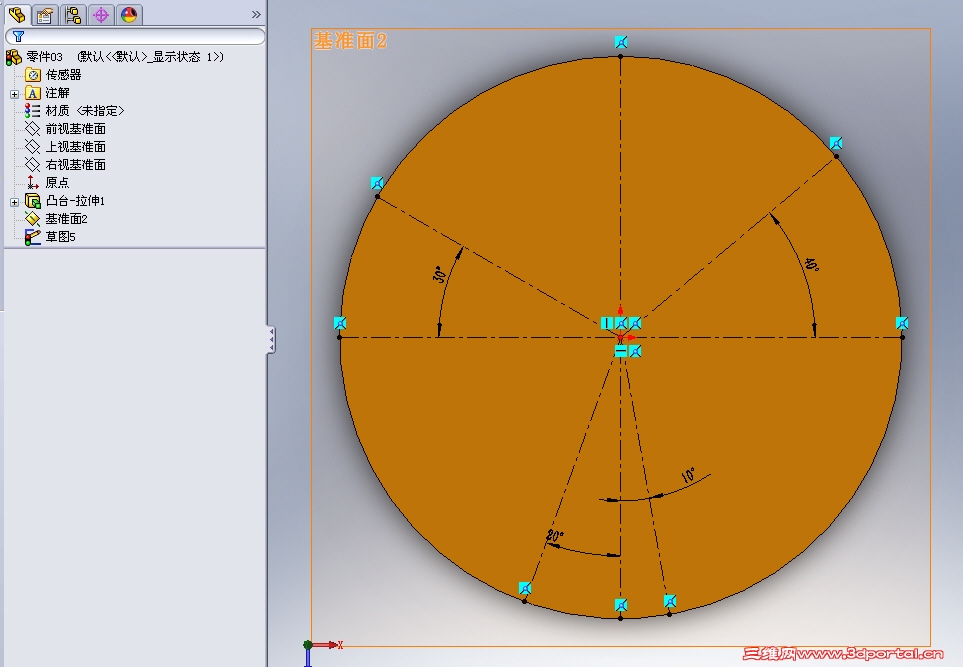The height and width of the screenshot is (667, 963).
Task: Click the sketch origin point at center
Action: (620, 337)
